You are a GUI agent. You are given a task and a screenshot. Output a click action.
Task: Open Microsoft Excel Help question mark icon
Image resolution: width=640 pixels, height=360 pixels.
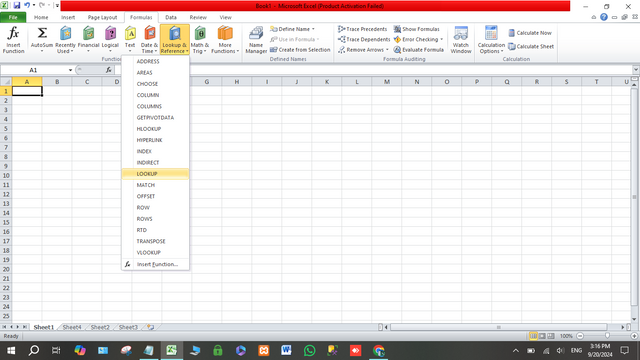coord(604,17)
